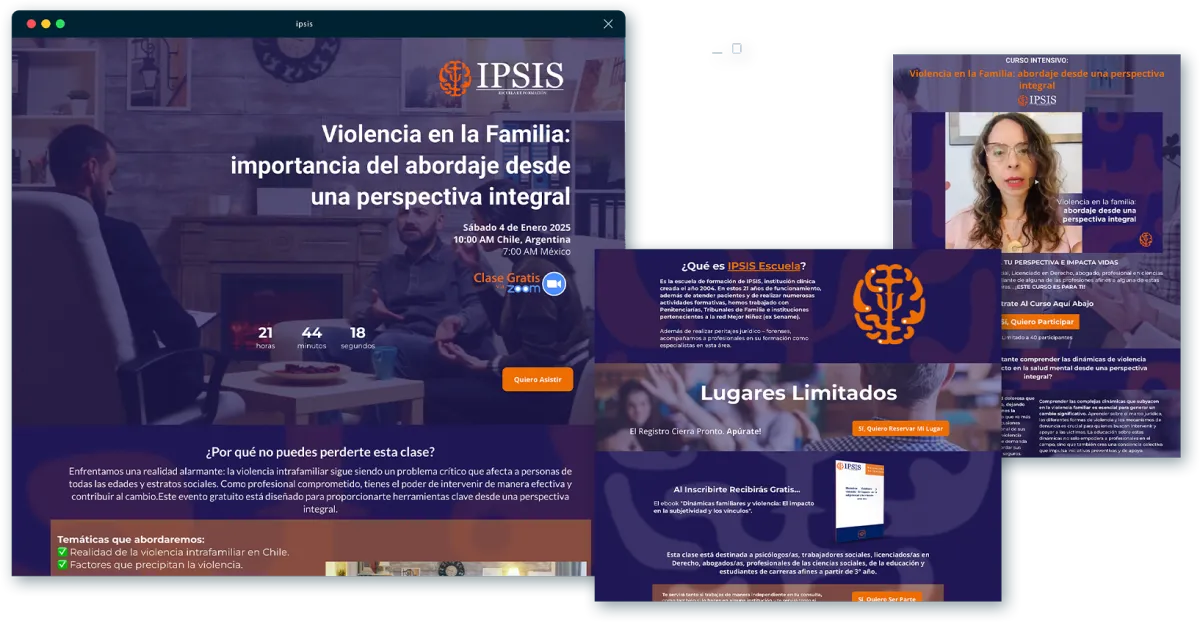This screenshot has height=622, width=1200.
Task: Click the 'CURSO INTENSIVO:' label
Action: [x=1037, y=61]
